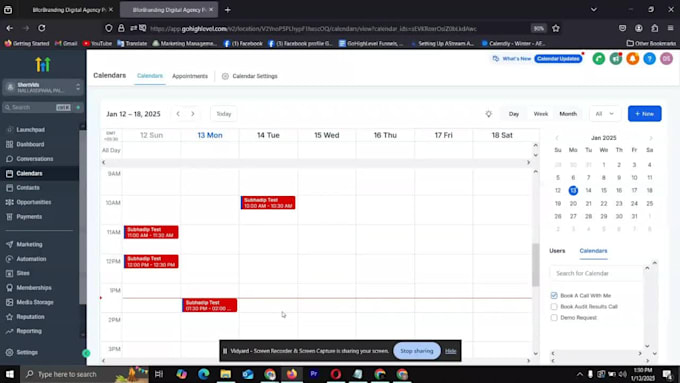Screen dimensions: 680x383
Task: Show previous month in mini calendar
Action: pyautogui.click(x=557, y=138)
